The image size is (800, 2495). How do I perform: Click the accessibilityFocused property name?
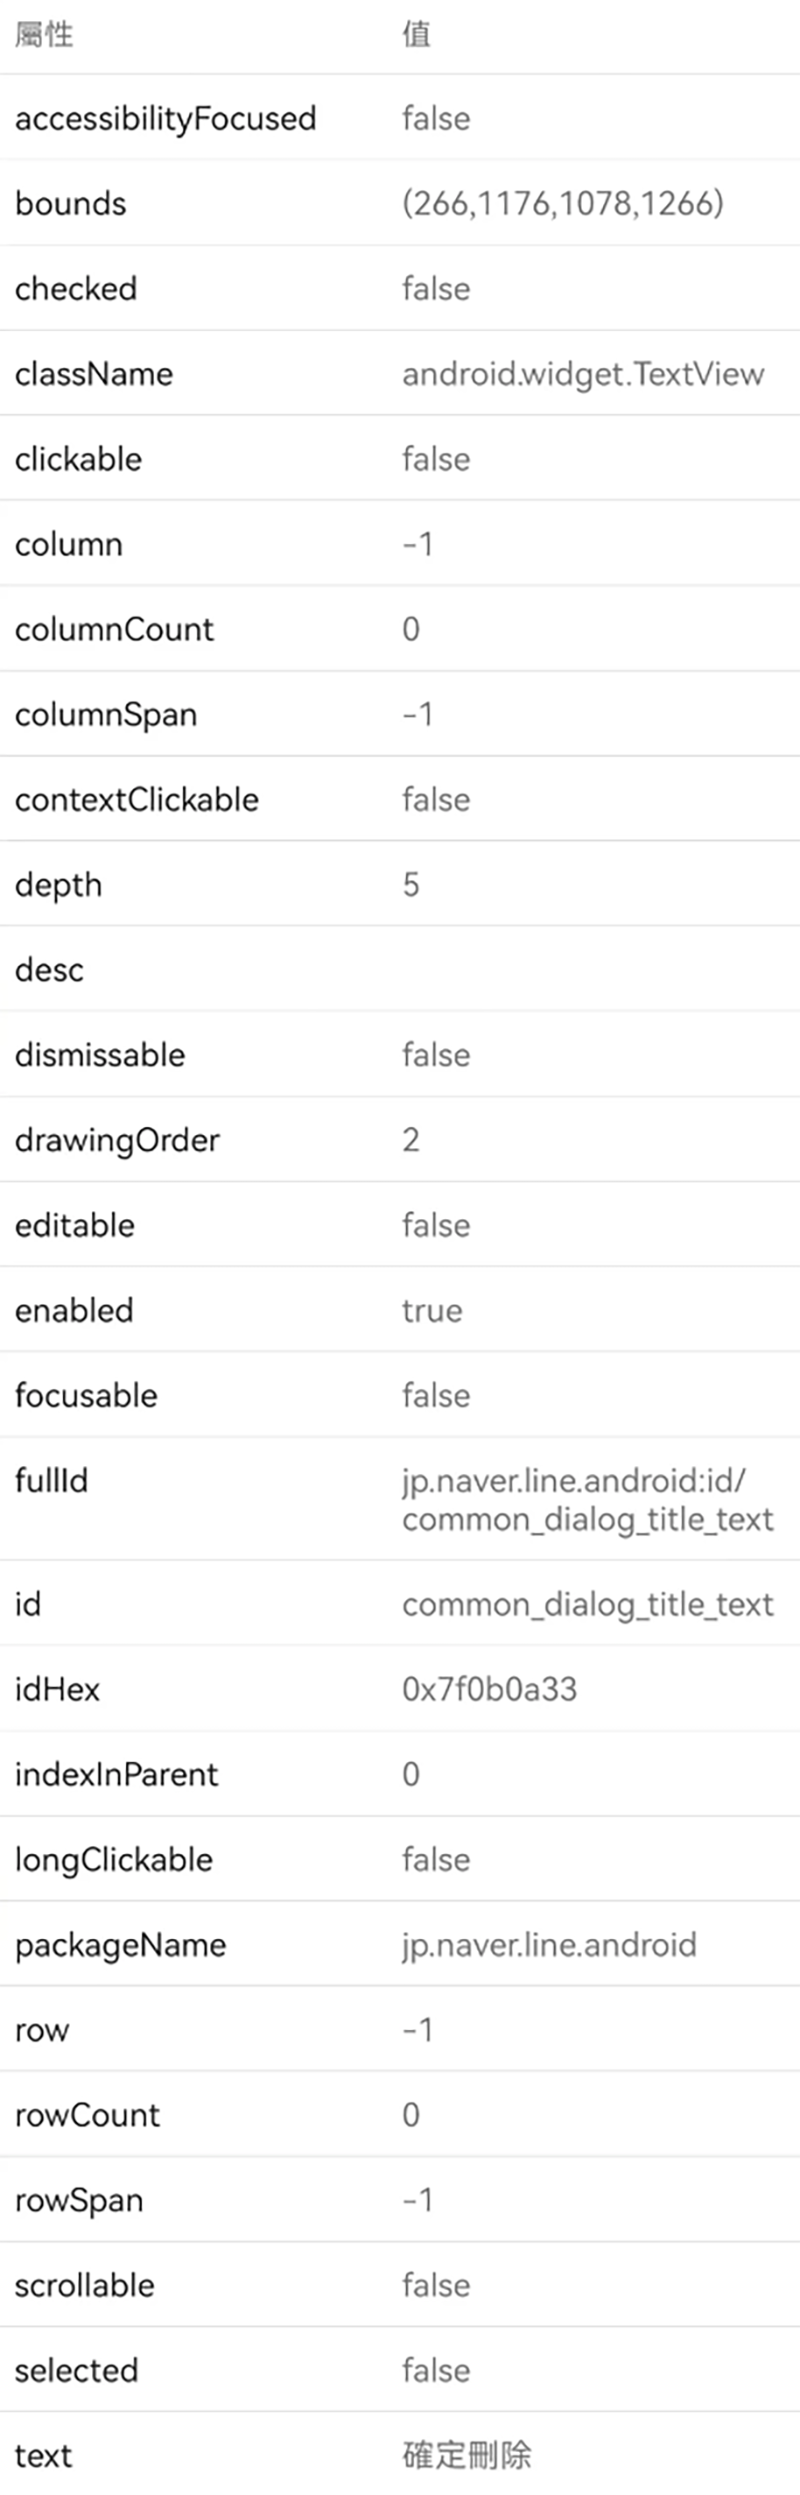[x=165, y=119]
